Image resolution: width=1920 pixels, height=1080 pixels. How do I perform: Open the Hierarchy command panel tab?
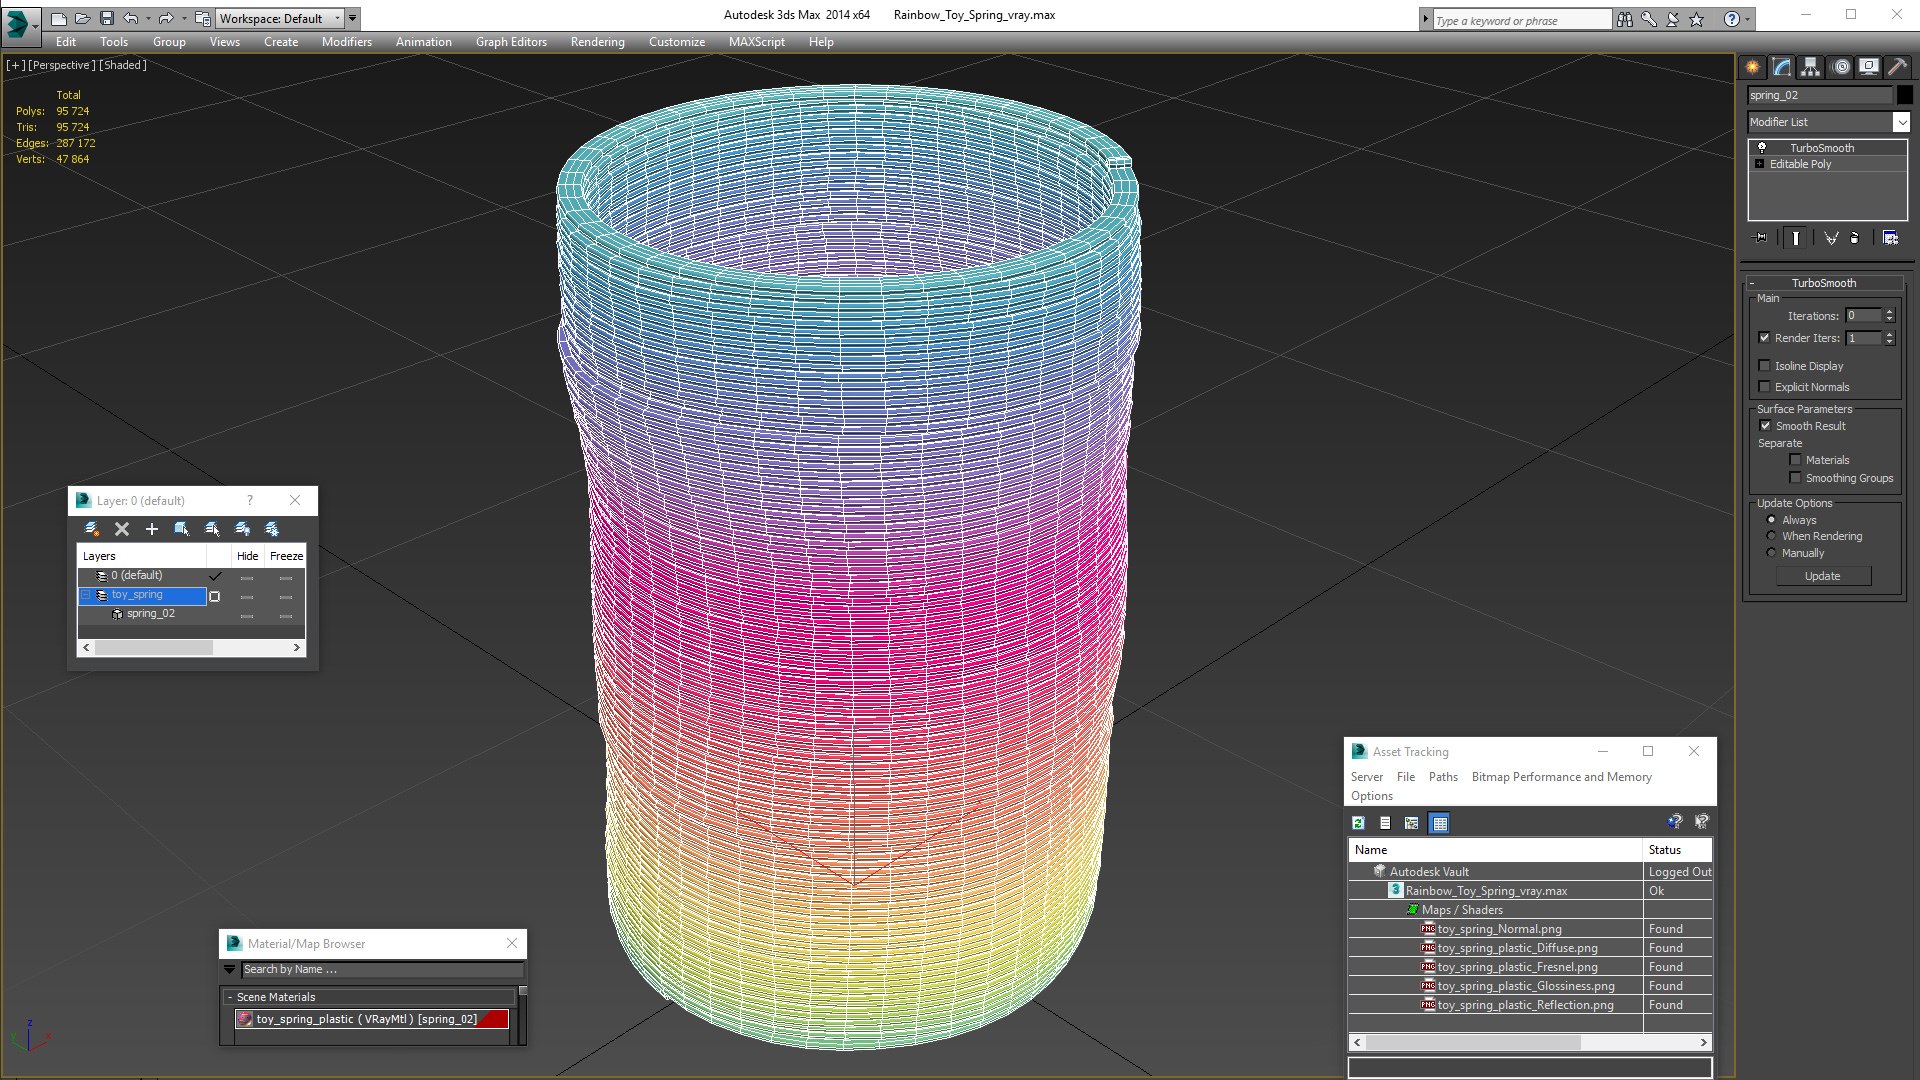click(x=1810, y=67)
